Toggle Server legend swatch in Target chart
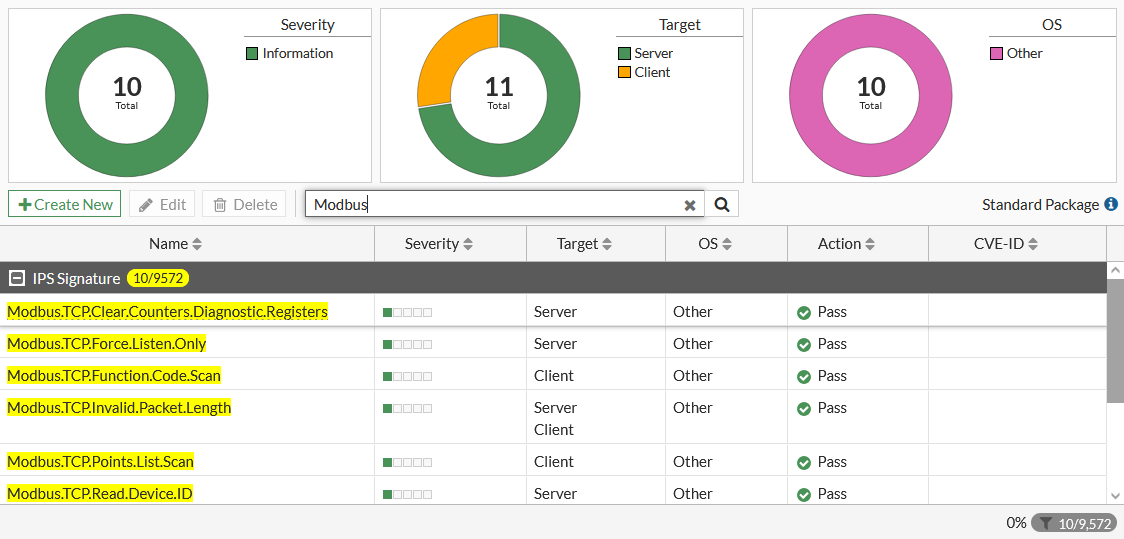Screen dimensions: 1124x539 (625, 54)
